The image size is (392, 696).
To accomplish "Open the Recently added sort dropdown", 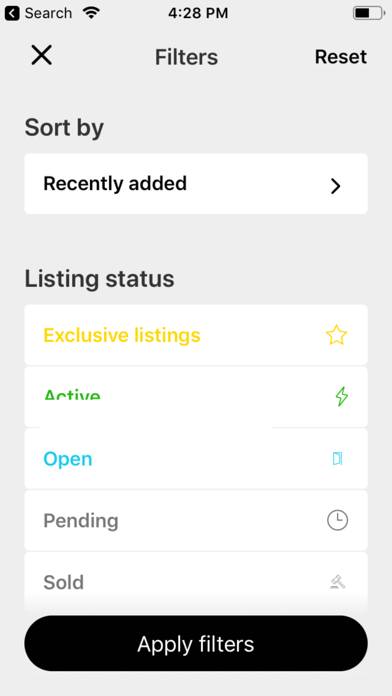I will click(x=196, y=184).
